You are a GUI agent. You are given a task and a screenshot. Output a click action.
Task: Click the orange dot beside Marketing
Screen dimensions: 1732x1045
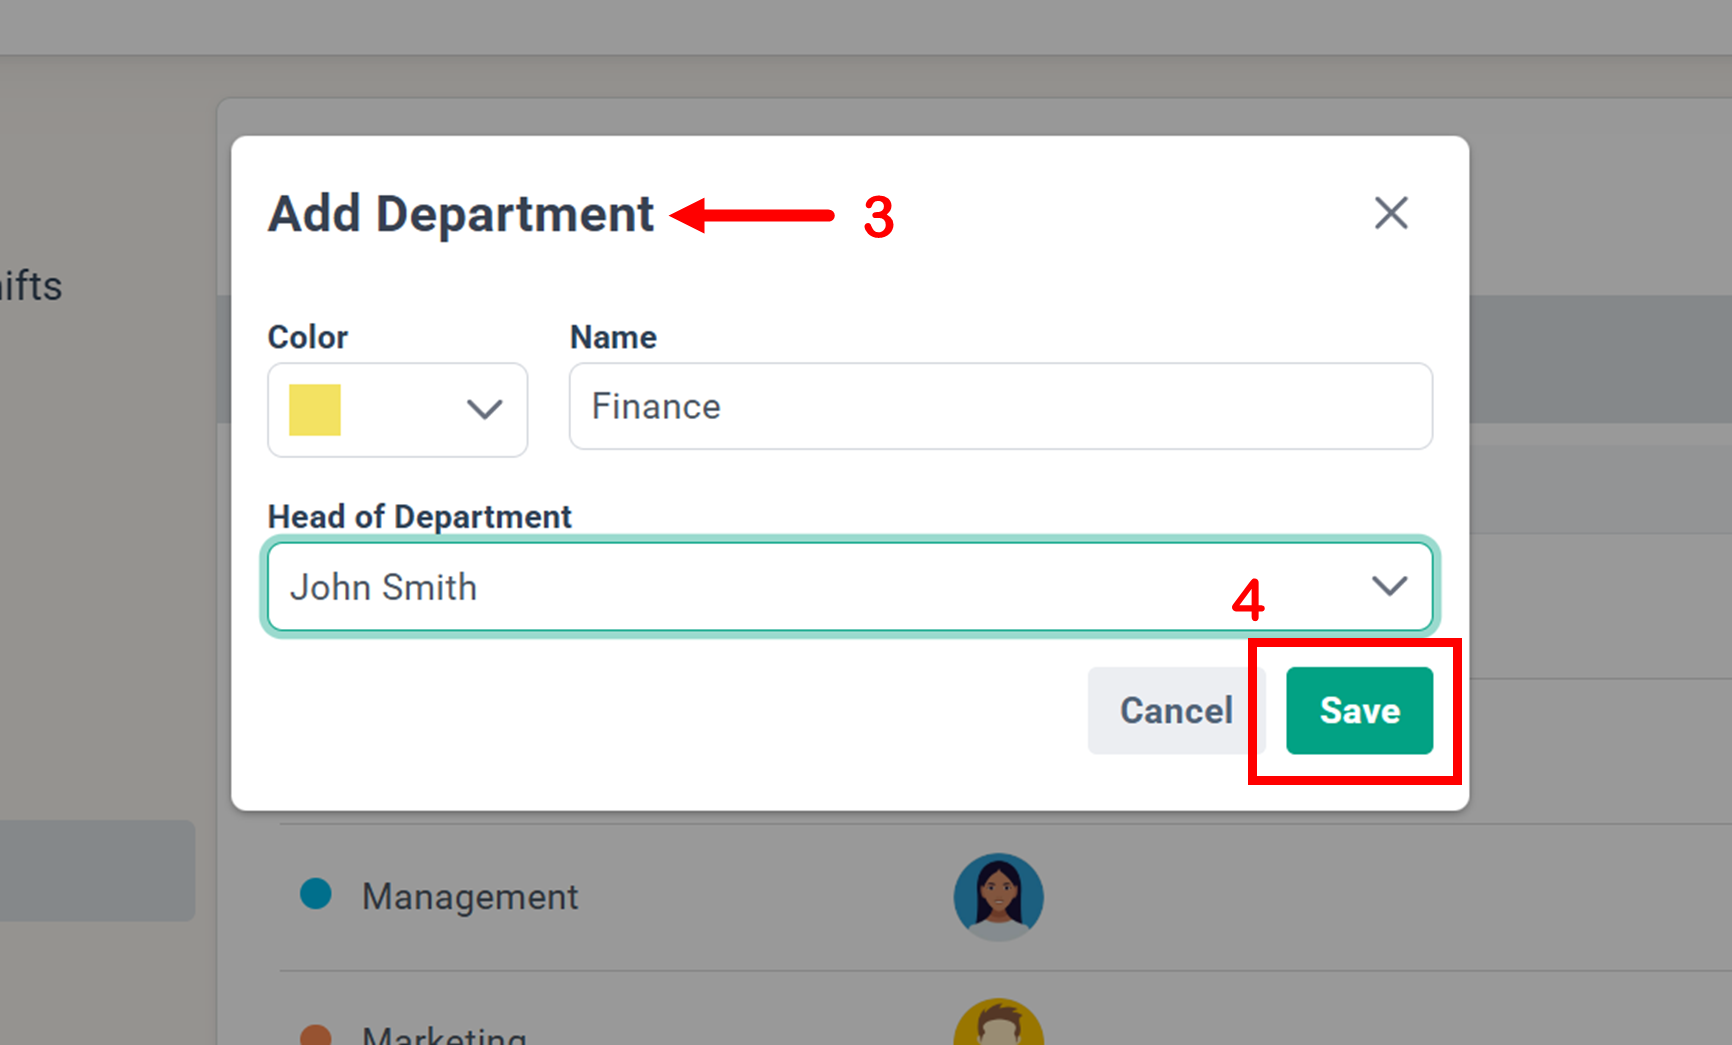click(316, 1035)
